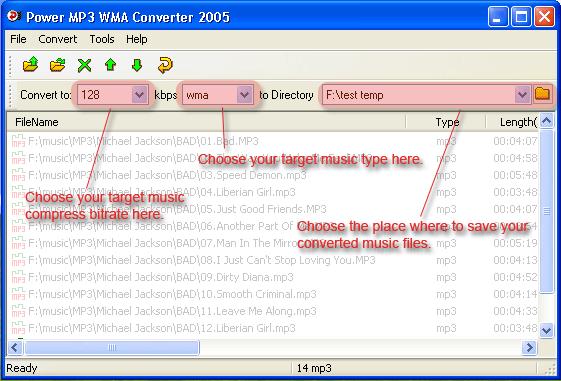This screenshot has width=561, height=381.
Task: Minimize the Power MP3 WMA Converter window
Action: tap(498, 16)
